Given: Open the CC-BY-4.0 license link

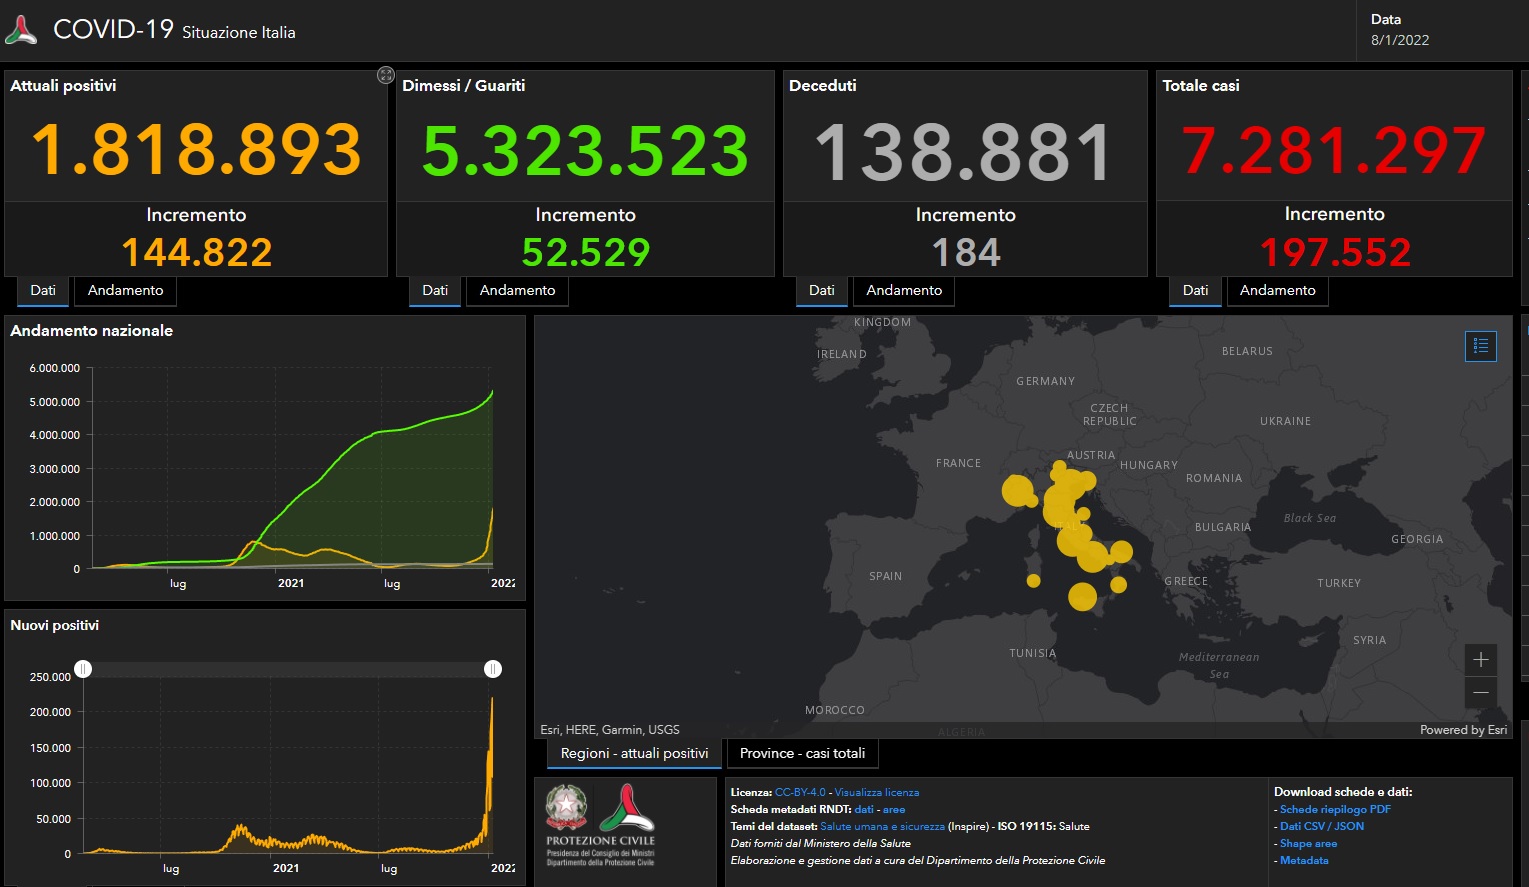Looking at the screenshot, I should pos(800,792).
